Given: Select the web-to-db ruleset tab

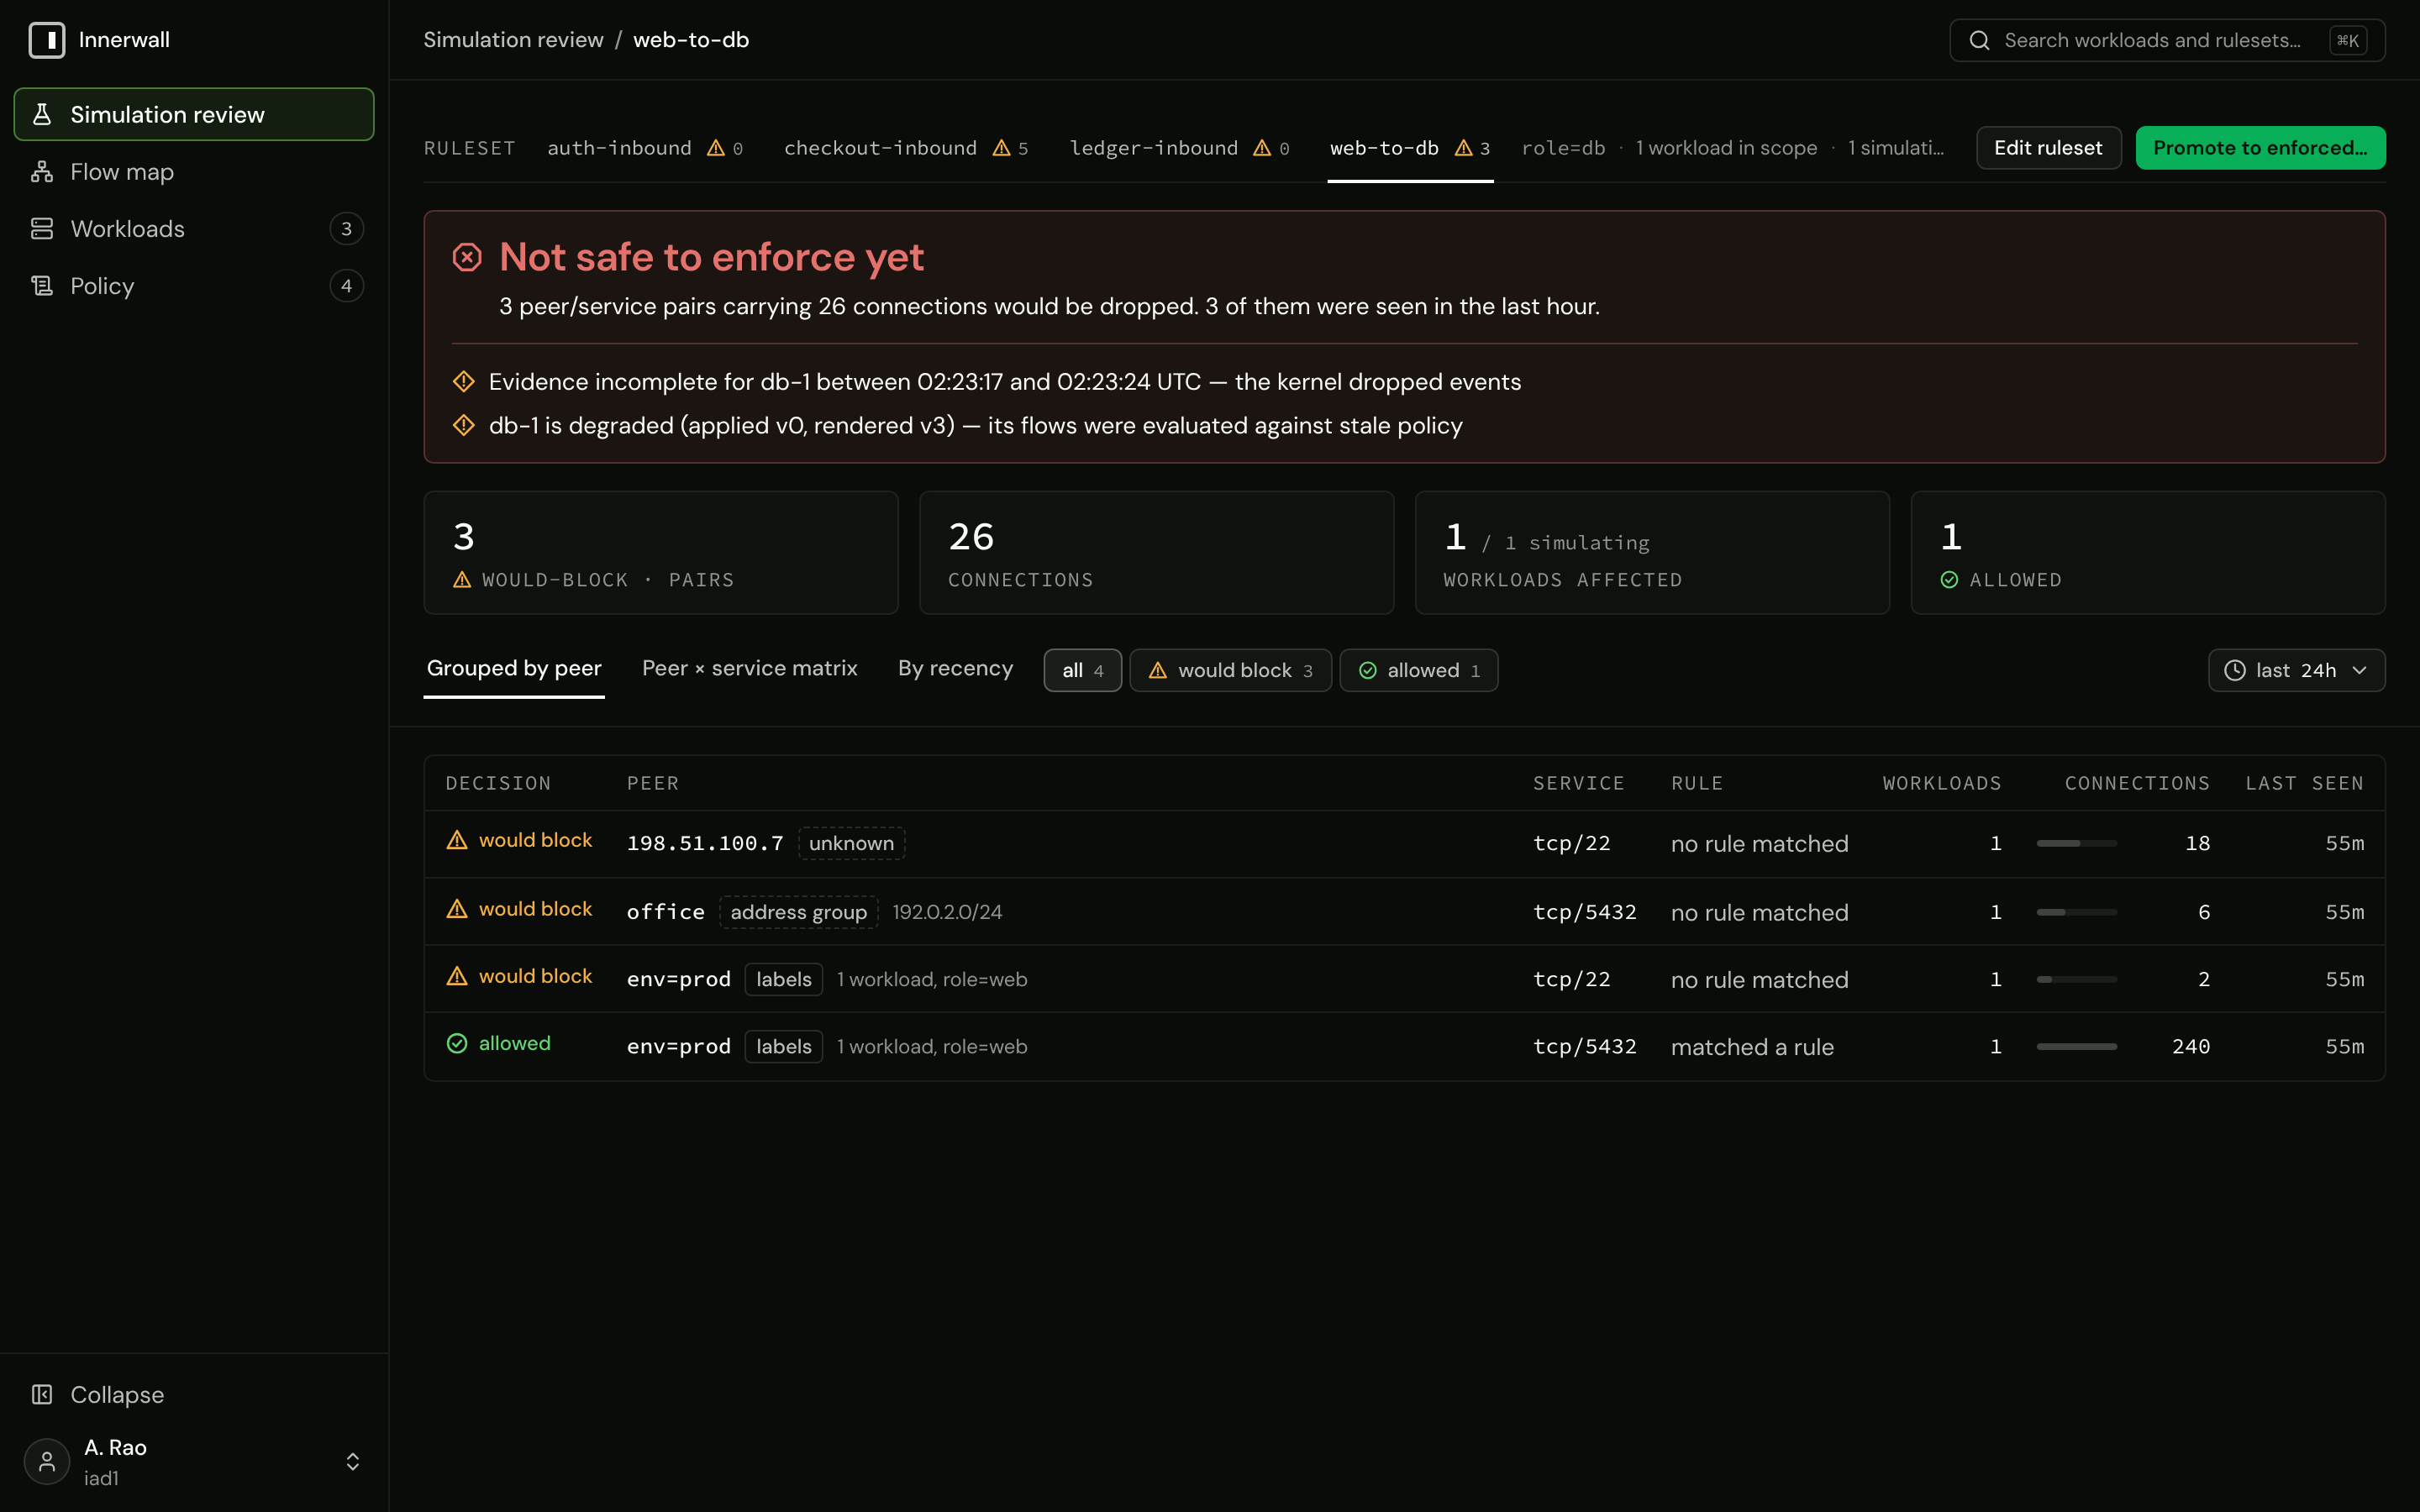Looking at the screenshot, I should pyautogui.click(x=1410, y=148).
